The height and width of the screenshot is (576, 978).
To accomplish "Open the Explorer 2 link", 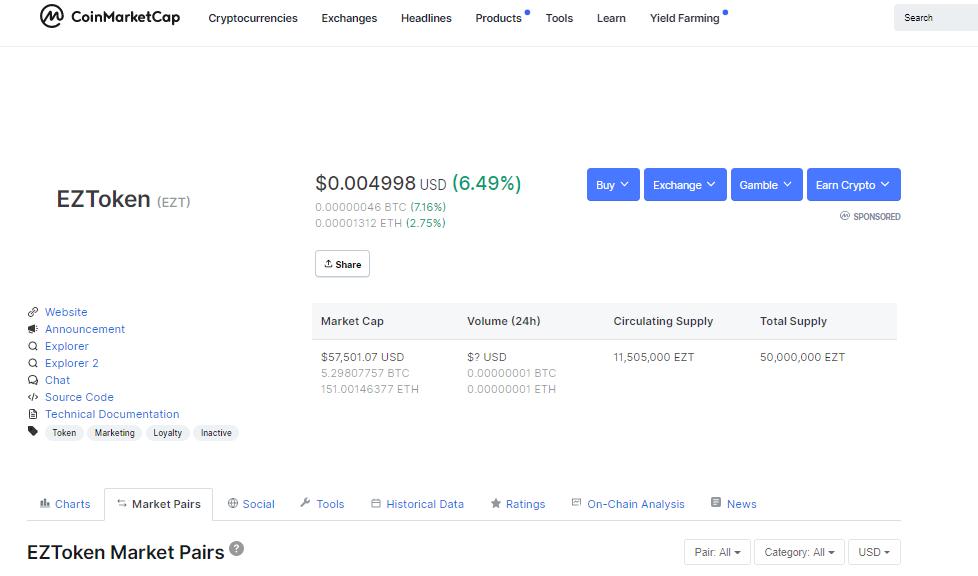I will (x=72, y=363).
